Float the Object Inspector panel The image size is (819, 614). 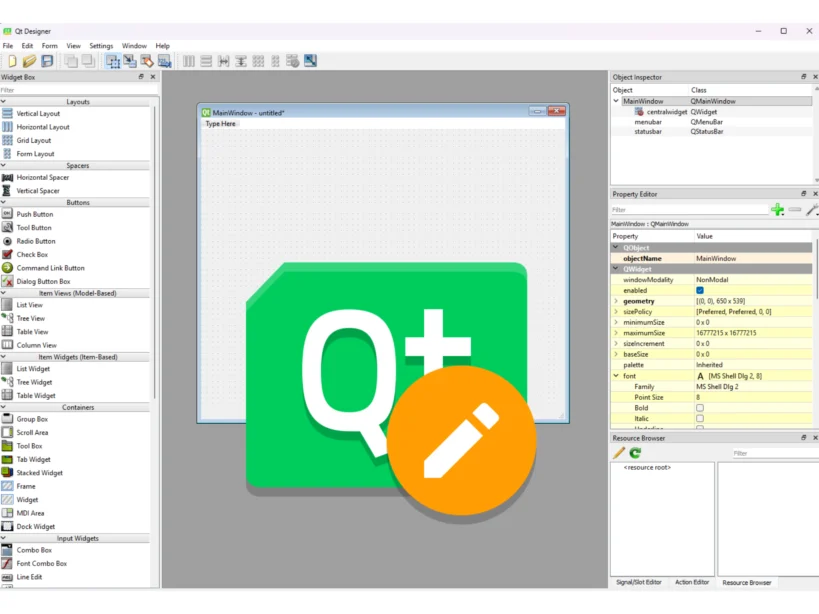(x=803, y=77)
